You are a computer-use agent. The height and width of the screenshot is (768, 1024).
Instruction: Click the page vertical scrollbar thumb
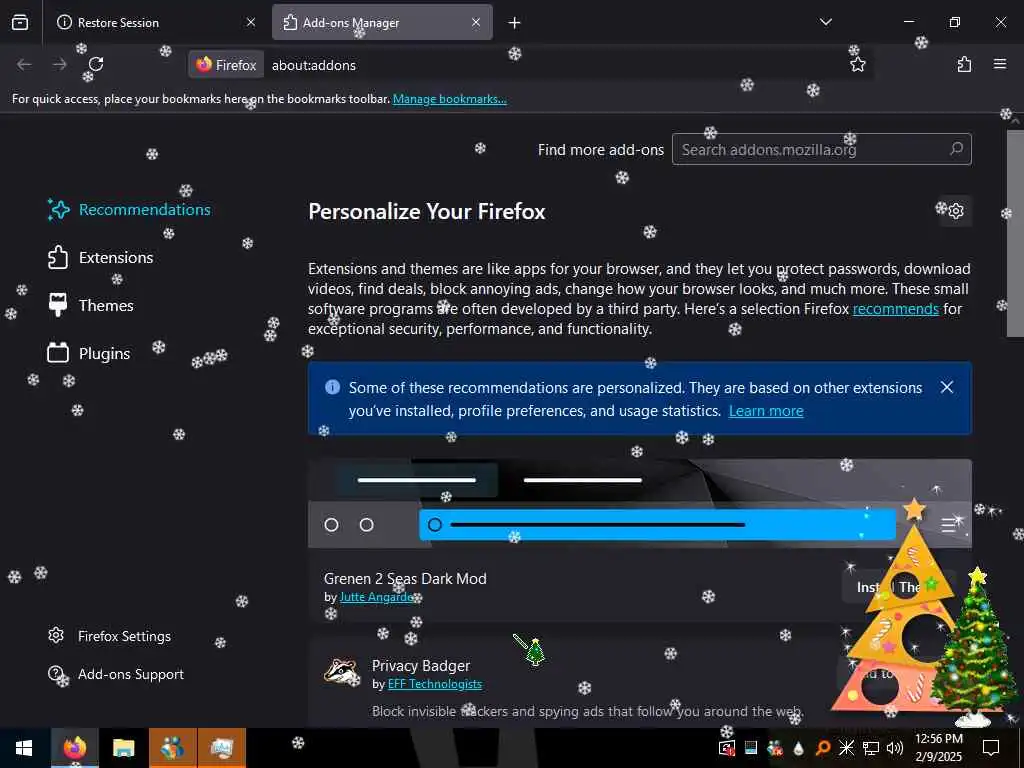[x=1015, y=233]
